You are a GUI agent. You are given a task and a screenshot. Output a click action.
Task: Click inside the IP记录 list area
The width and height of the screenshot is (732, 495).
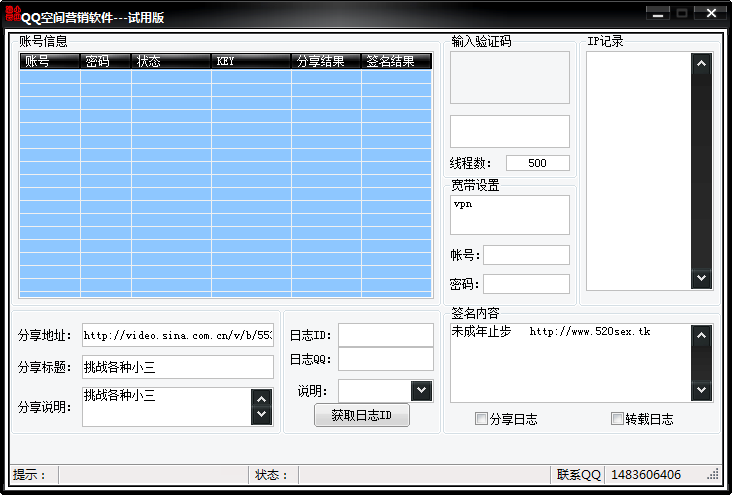[639, 171]
